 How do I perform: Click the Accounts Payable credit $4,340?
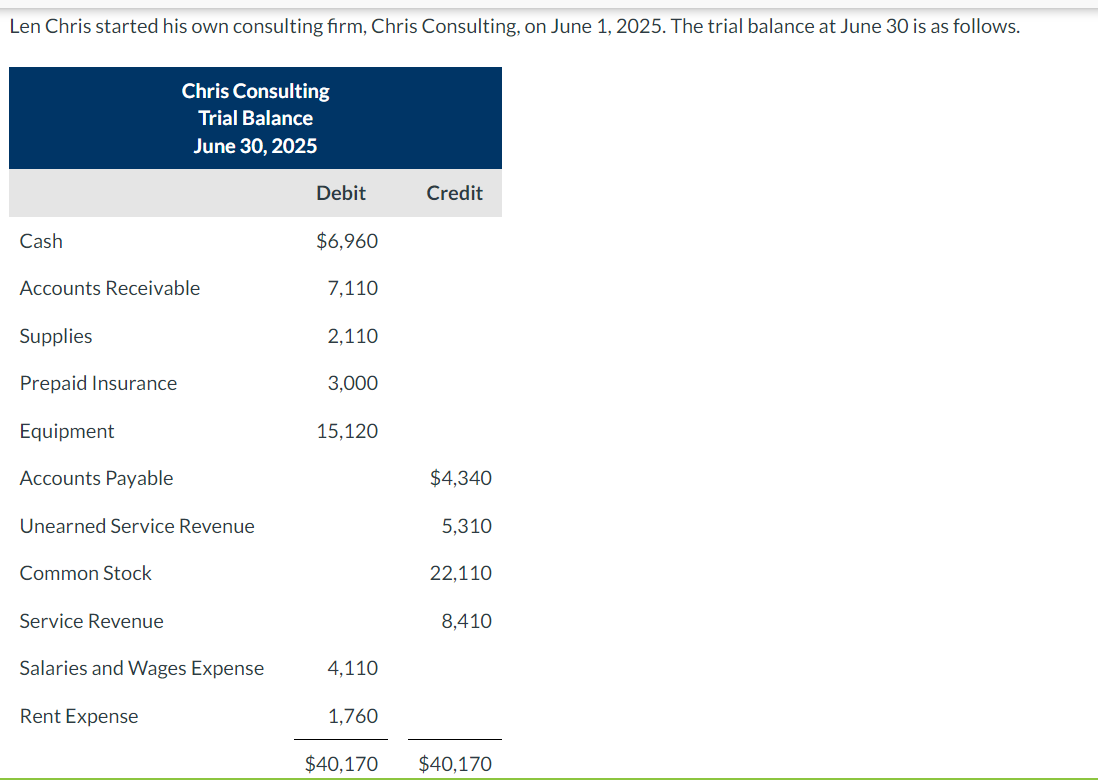461,478
